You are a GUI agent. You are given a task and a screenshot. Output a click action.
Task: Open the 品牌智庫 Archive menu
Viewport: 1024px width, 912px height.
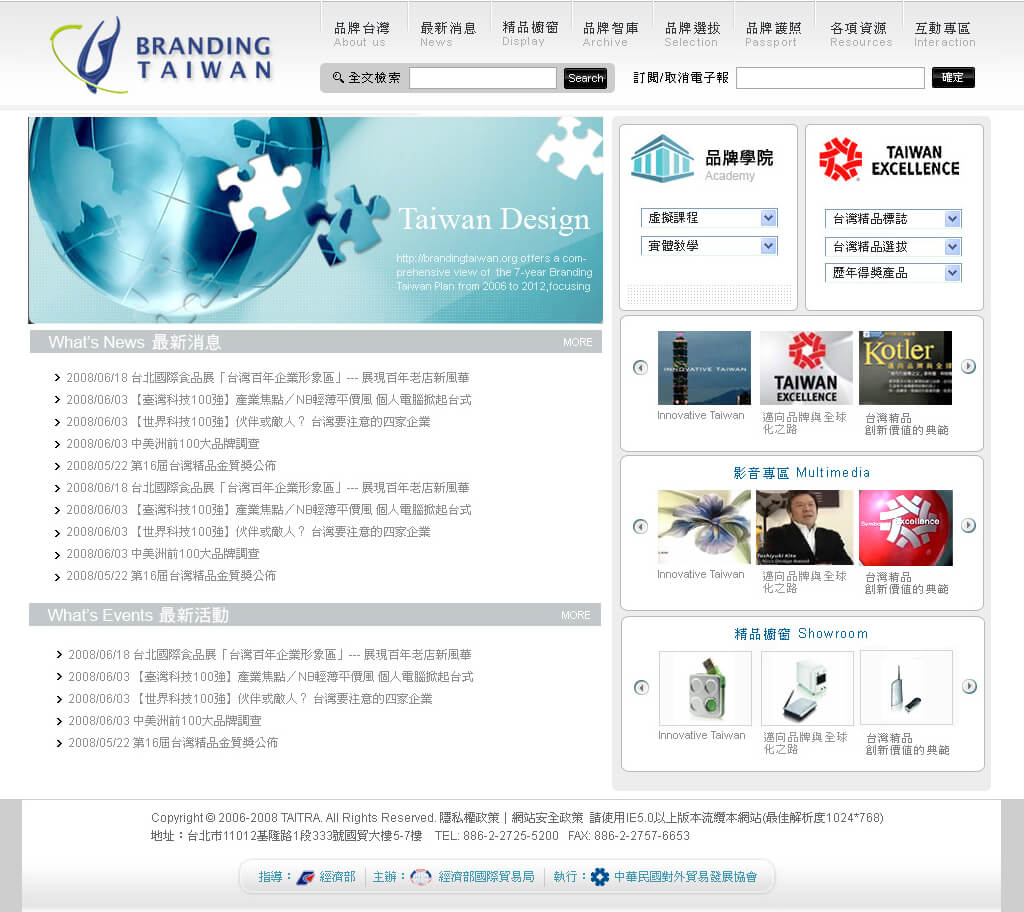(611, 34)
